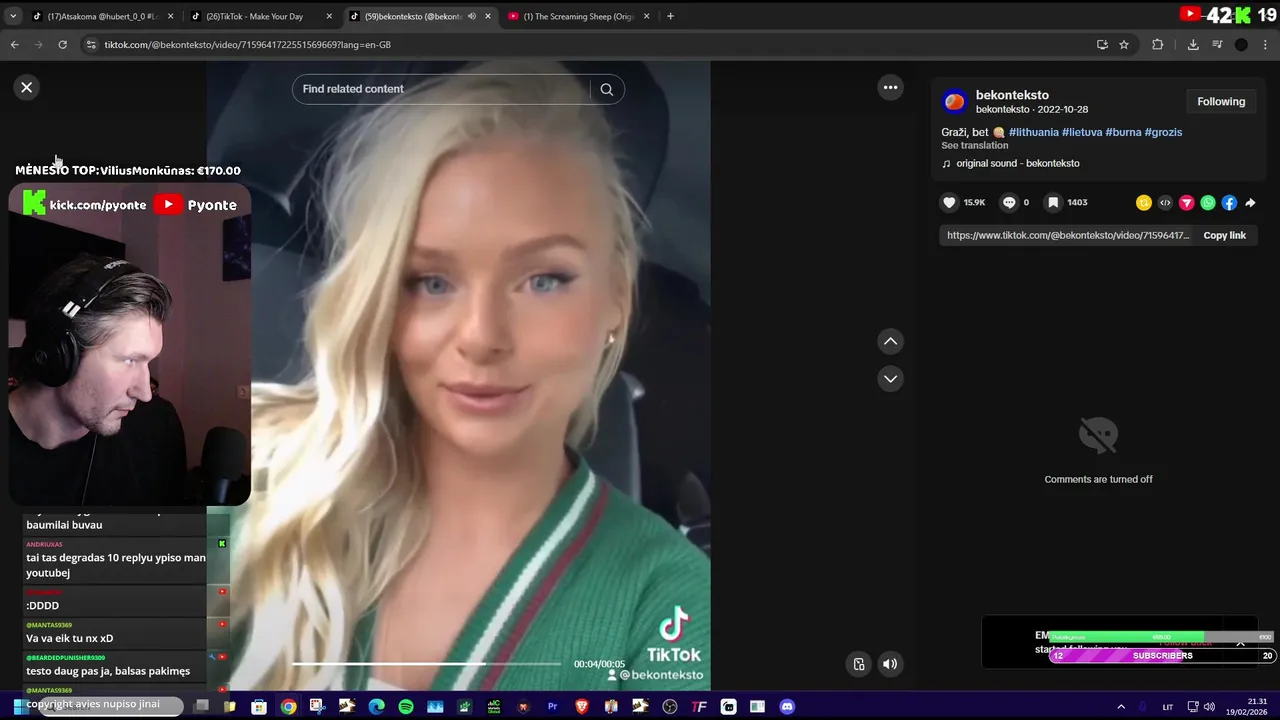The height and width of the screenshot is (720, 1280).
Task: Click Copy link button
Action: (1224, 236)
